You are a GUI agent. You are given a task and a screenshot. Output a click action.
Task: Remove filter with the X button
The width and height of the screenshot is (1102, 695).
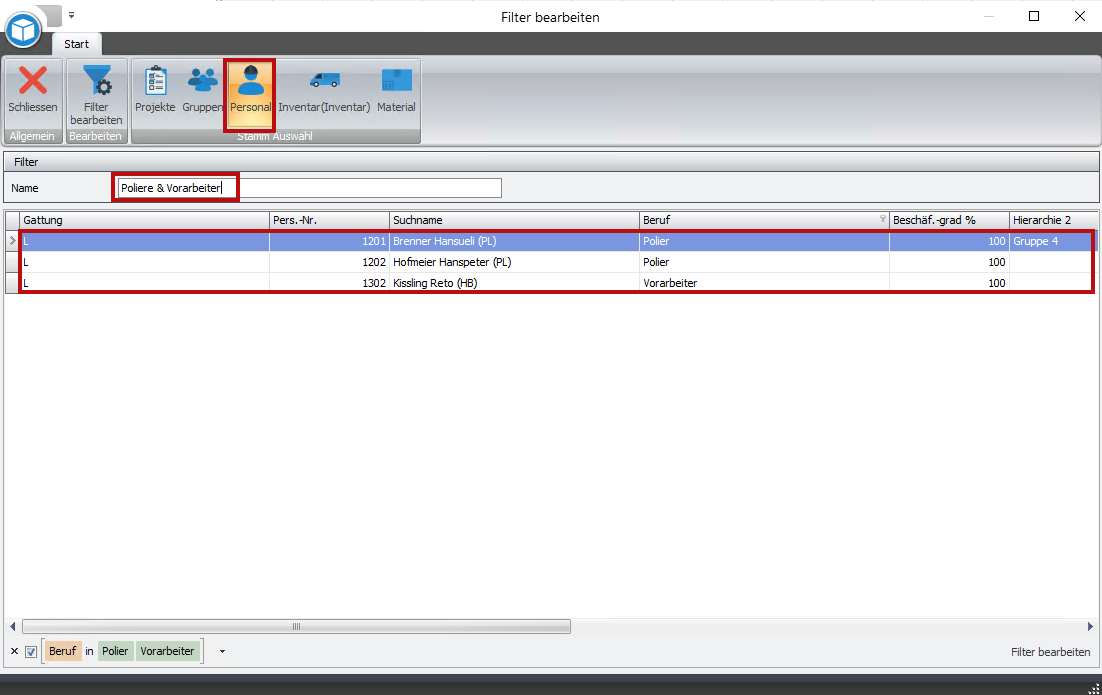tap(14, 652)
